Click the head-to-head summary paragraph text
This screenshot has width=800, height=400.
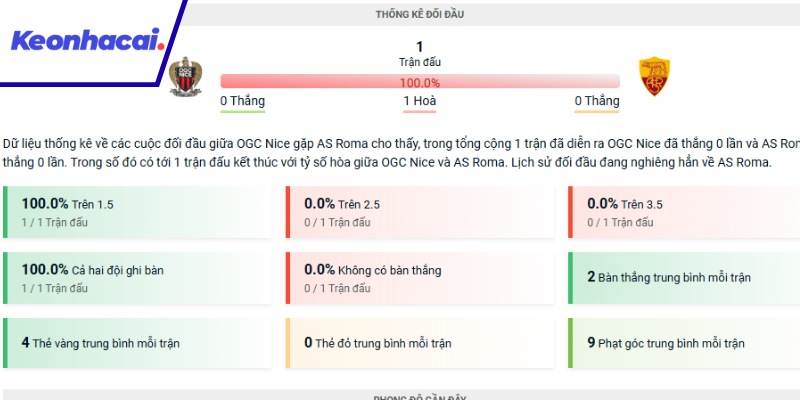[400, 152]
